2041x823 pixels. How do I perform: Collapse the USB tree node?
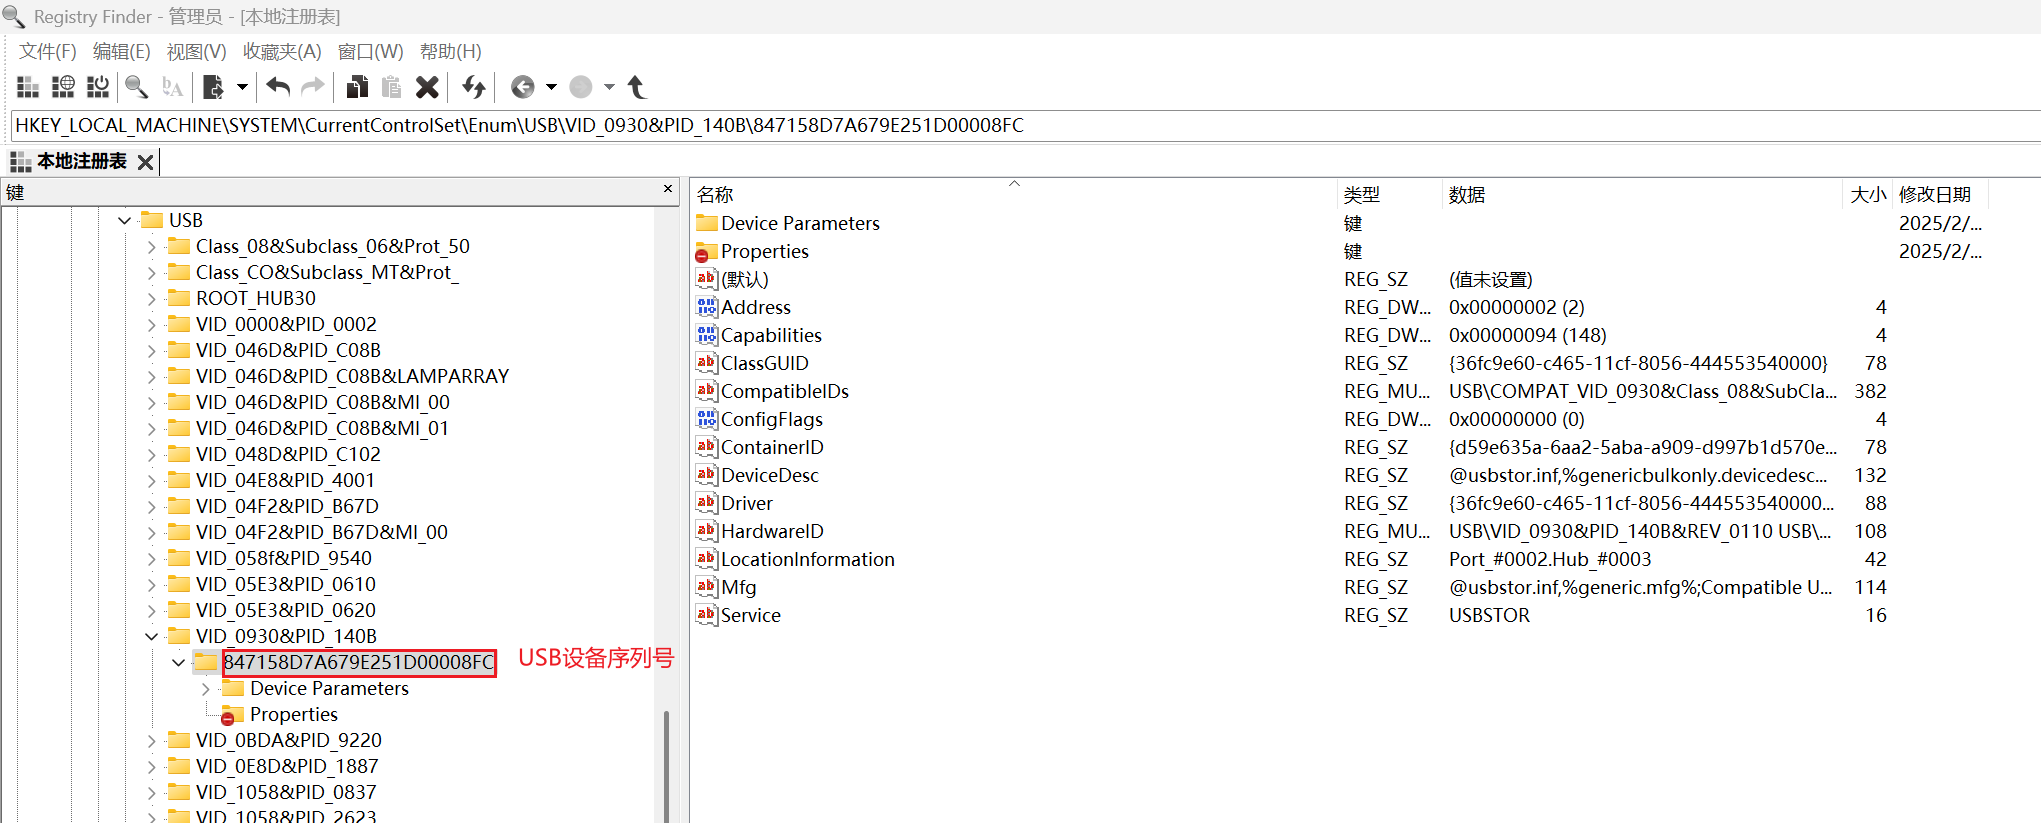click(124, 220)
